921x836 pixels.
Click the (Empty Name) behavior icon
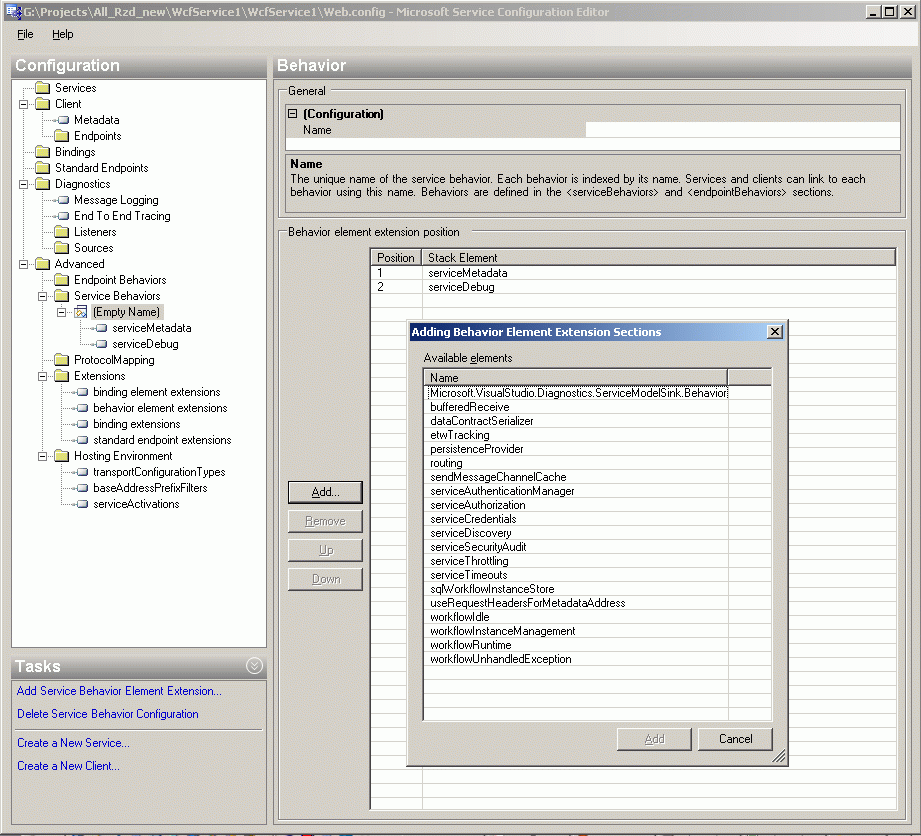tap(81, 312)
